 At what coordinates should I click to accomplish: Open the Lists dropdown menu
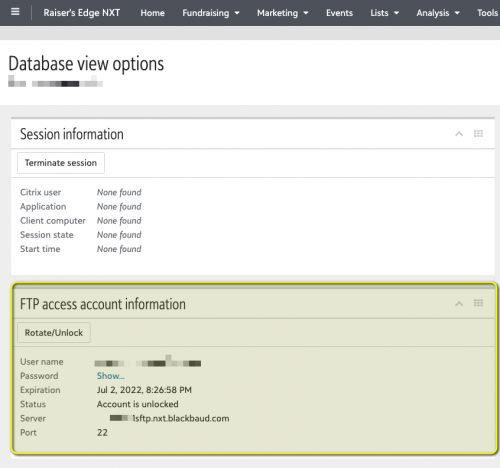point(384,13)
